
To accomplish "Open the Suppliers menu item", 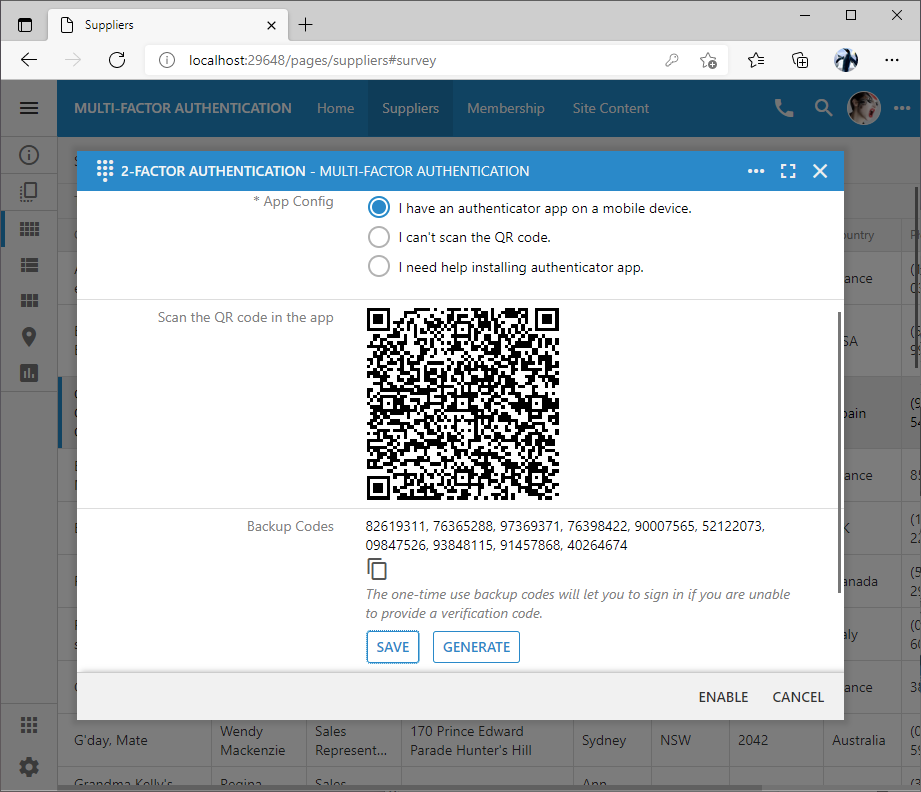I will [x=411, y=108].
